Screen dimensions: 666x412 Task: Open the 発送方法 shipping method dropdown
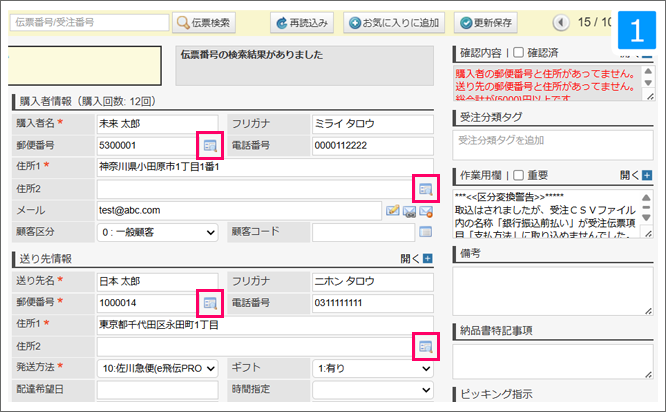(x=157, y=368)
